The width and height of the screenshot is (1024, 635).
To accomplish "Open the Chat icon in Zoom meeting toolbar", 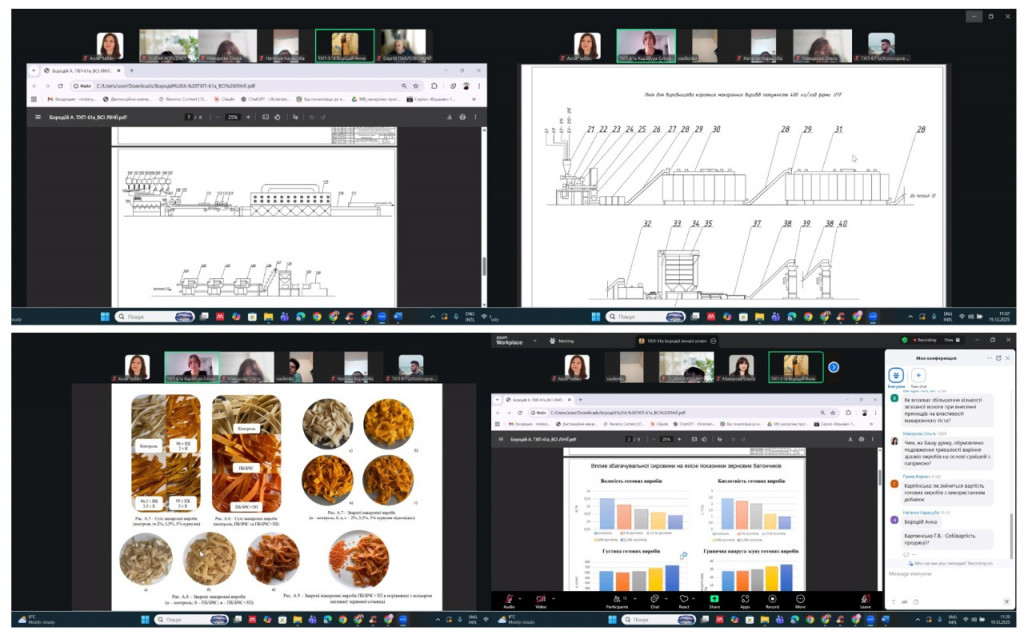I will pyautogui.click(x=655, y=599).
